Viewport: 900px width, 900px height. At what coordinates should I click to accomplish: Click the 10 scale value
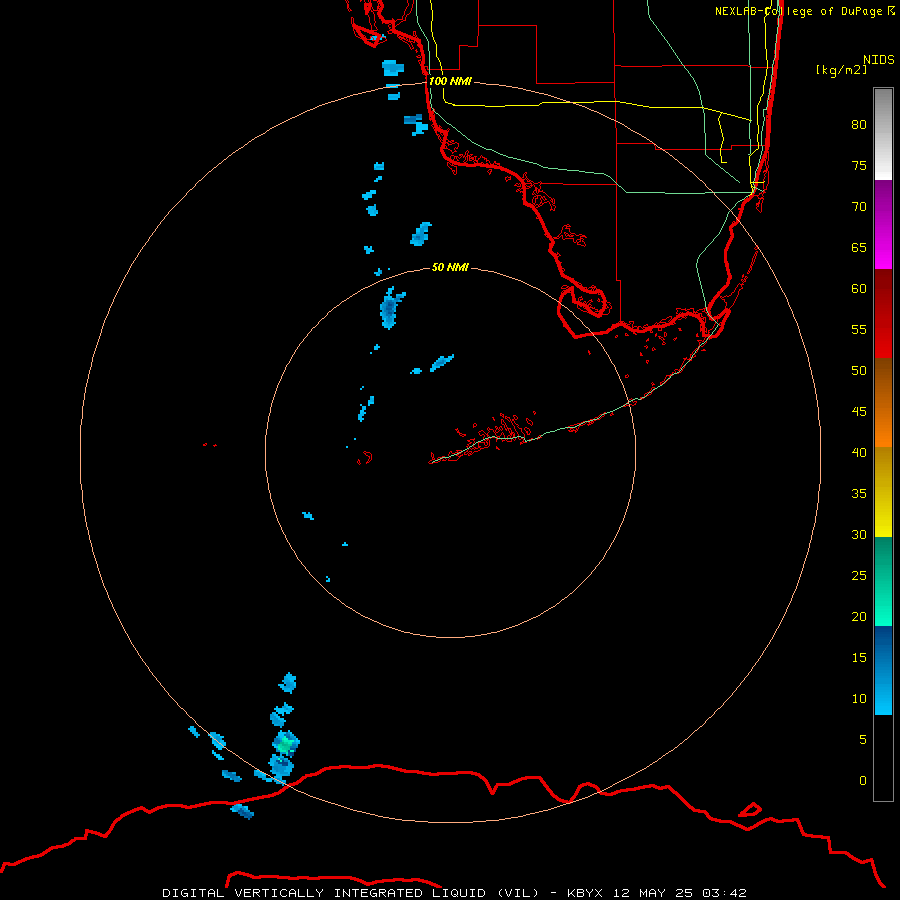(859, 699)
